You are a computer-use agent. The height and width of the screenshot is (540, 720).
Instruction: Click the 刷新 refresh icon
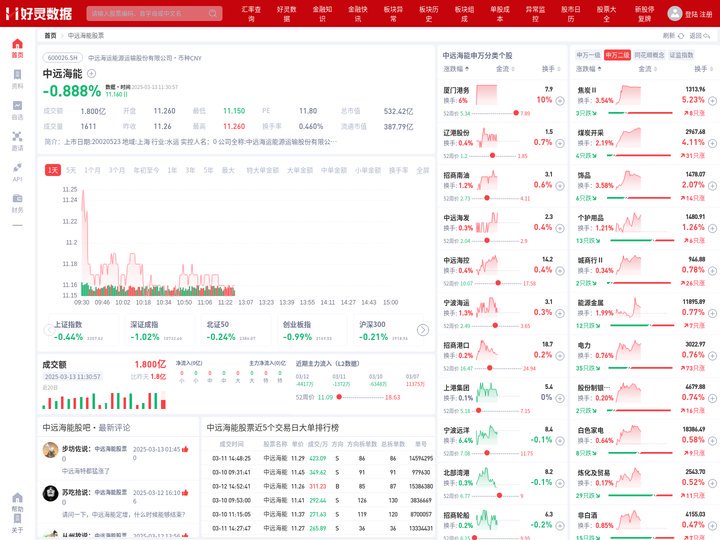681,36
